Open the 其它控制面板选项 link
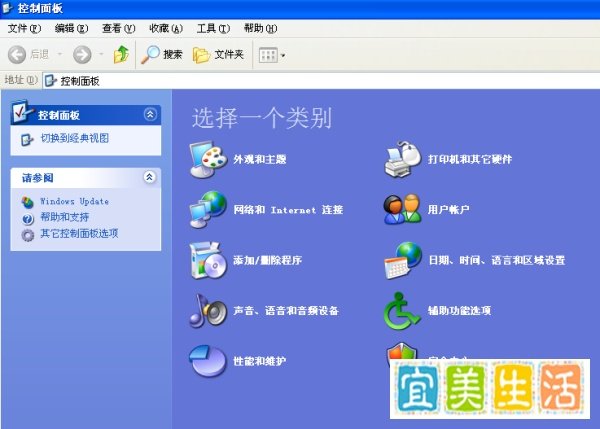 pos(80,233)
